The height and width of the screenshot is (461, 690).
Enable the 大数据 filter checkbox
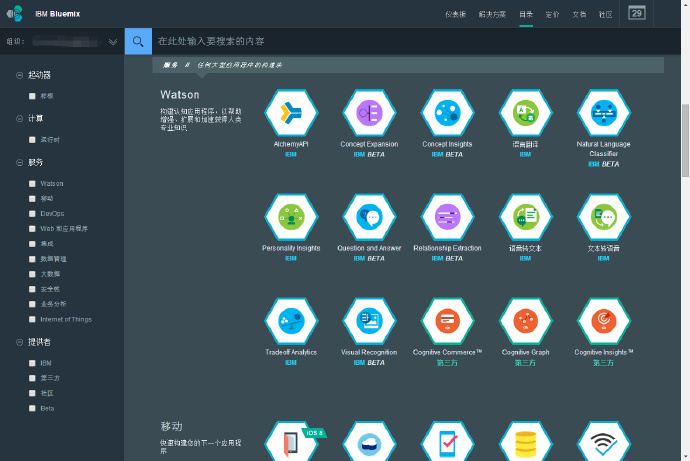32,274
